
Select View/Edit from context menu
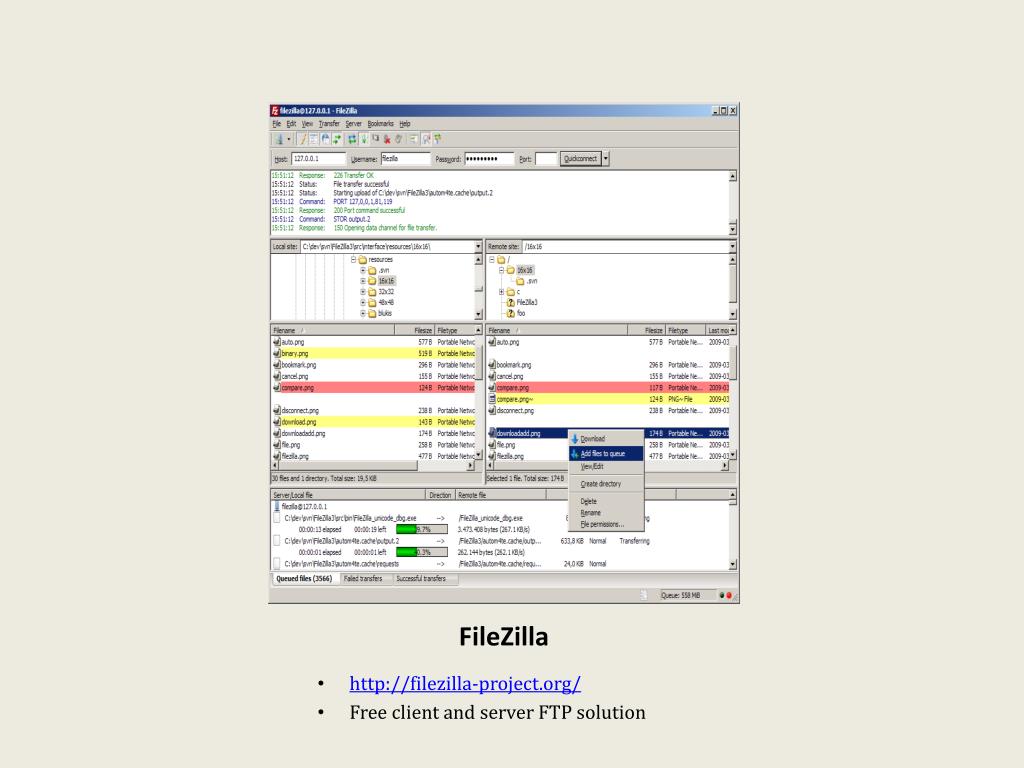click(606, 467)
